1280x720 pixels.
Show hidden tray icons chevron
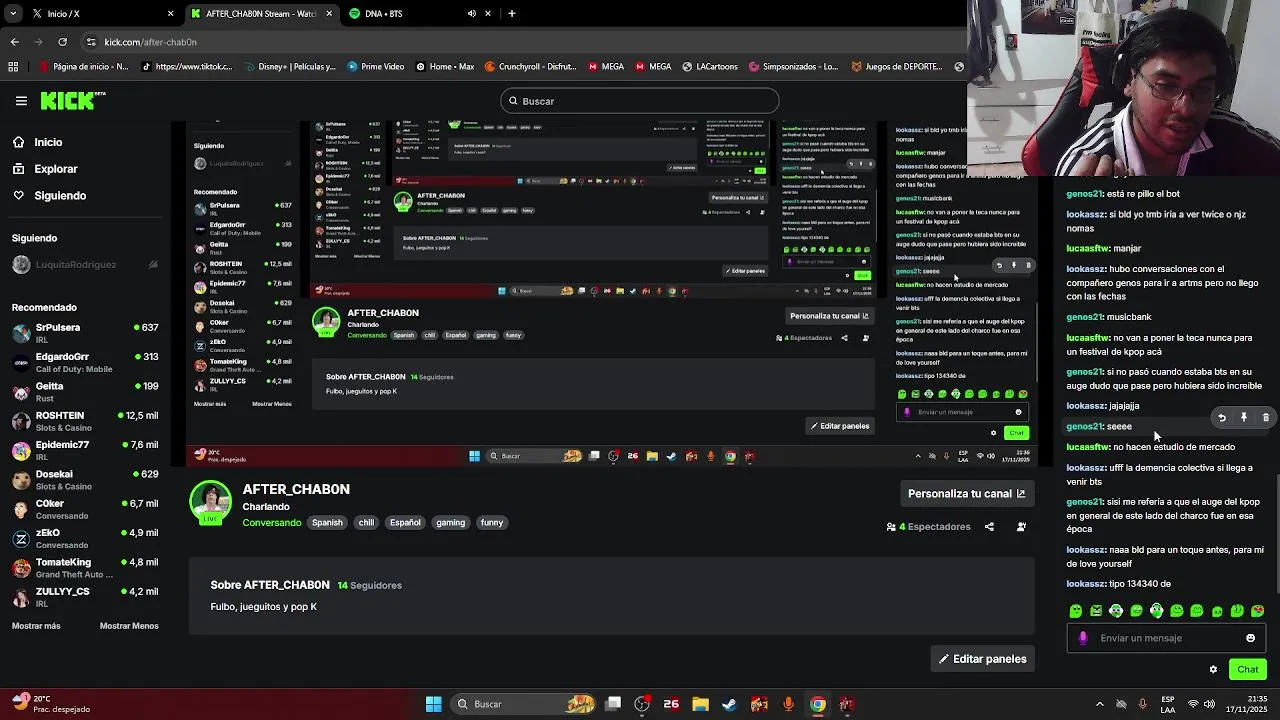[x=1100, y=704]
